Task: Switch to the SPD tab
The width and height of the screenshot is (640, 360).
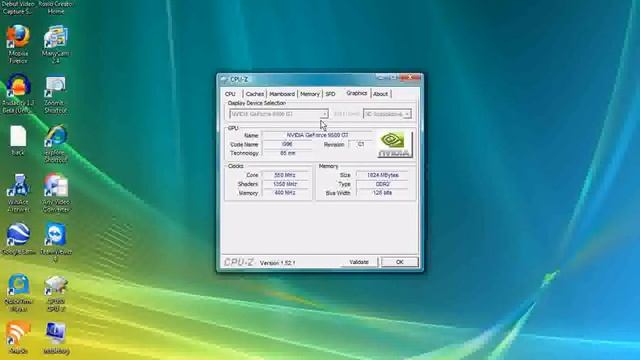Action: pyautogui.click(x=330, y=94)
